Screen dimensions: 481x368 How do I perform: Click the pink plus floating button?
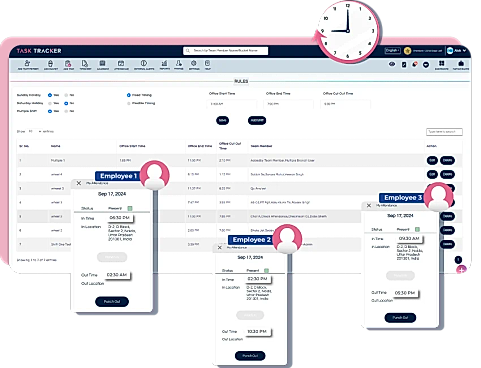coord(461,269)
